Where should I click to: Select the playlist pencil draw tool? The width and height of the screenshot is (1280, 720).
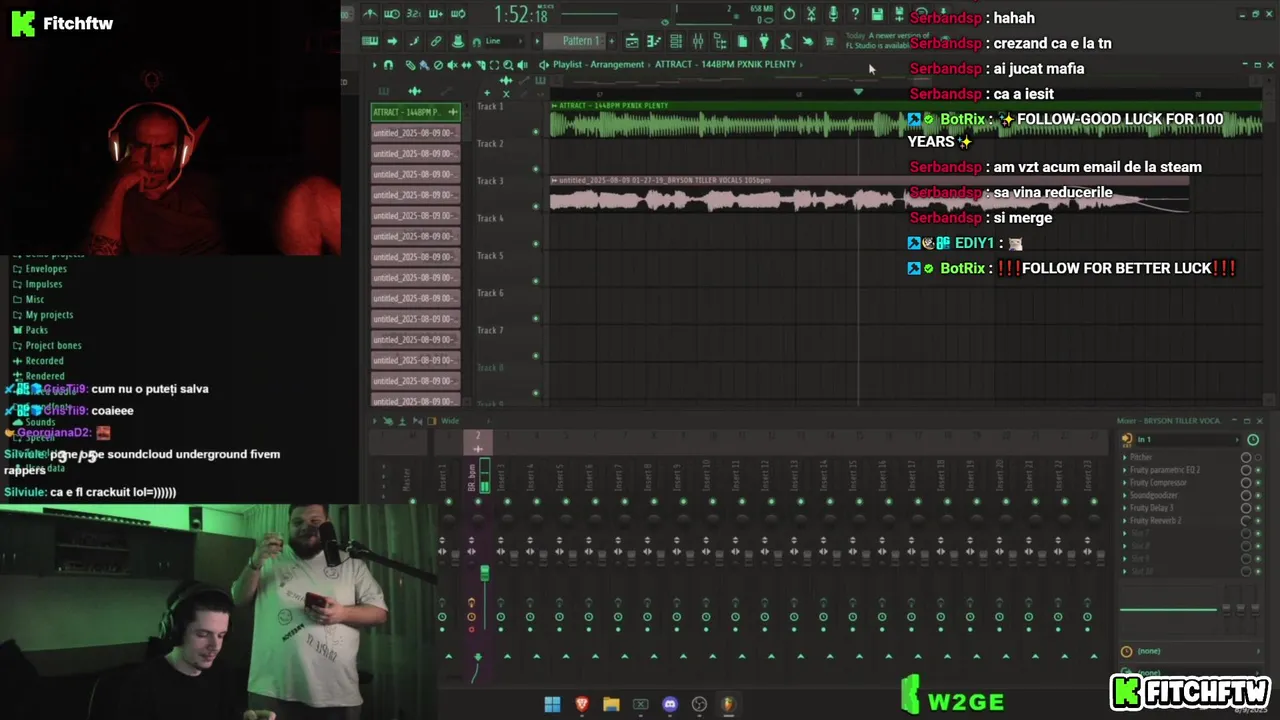[410, 65]
